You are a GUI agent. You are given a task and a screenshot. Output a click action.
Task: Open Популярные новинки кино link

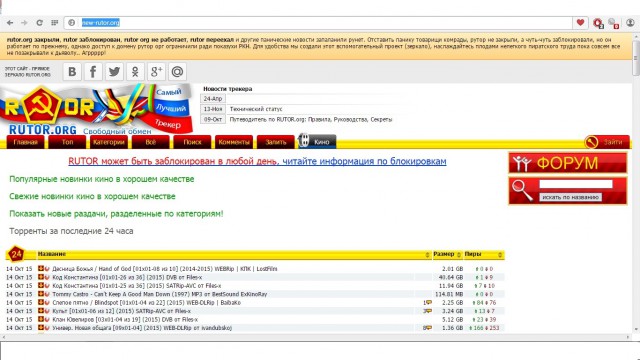tap(102, 179)
